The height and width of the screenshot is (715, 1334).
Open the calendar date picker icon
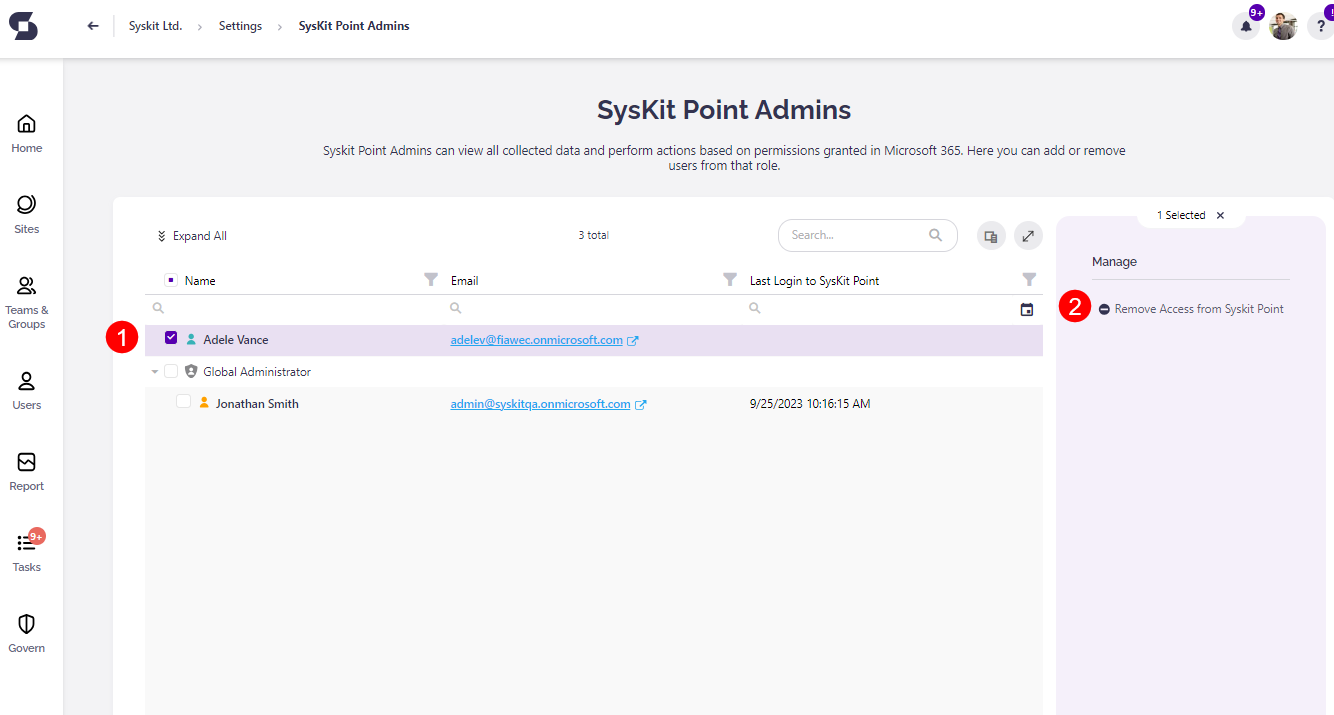pyautogui.click(x=1027, y=310)
